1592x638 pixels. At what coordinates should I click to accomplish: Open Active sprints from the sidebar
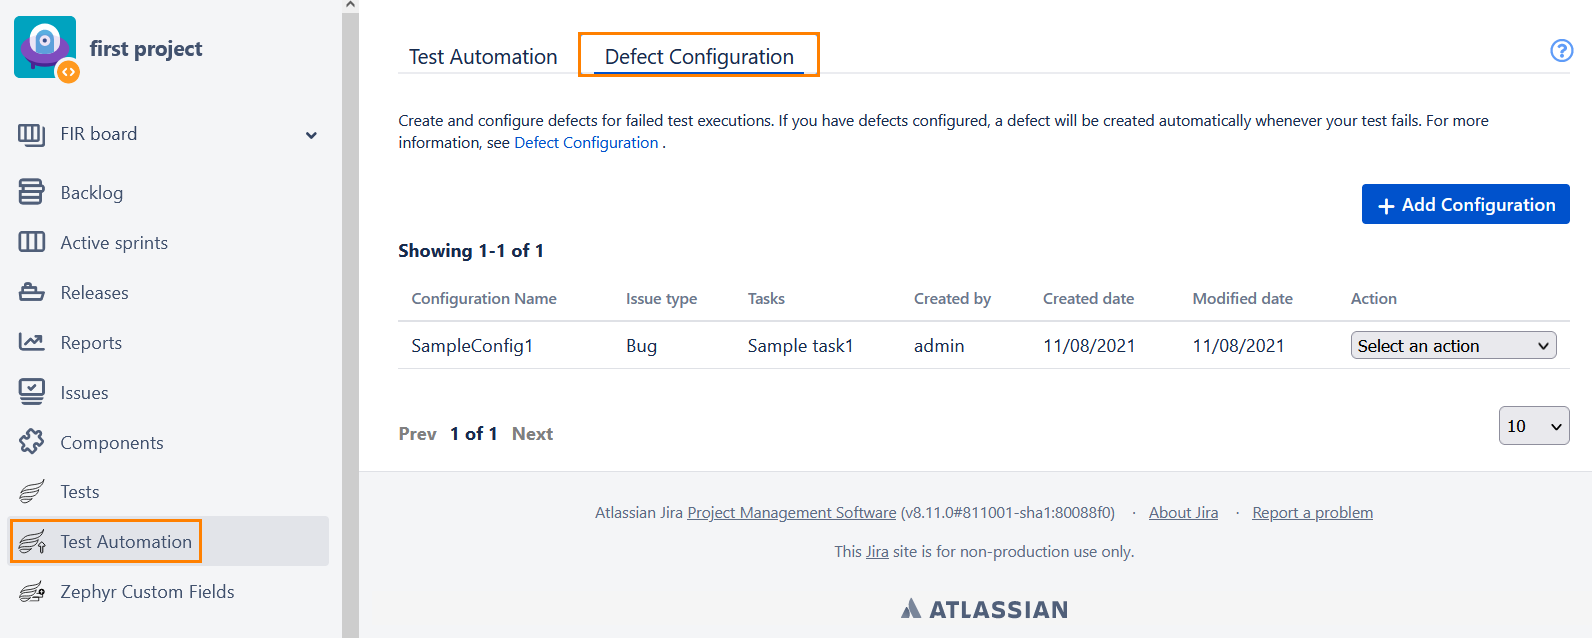33,242
